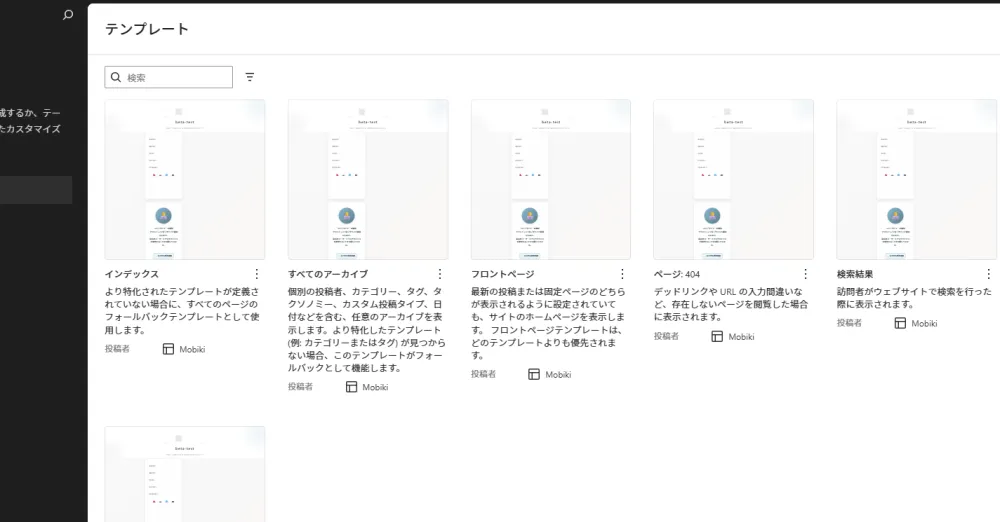Screen dimensions: 1000x522
Task: Click Mobiki theme icon under ページ: 404
Action: [717, 337]
